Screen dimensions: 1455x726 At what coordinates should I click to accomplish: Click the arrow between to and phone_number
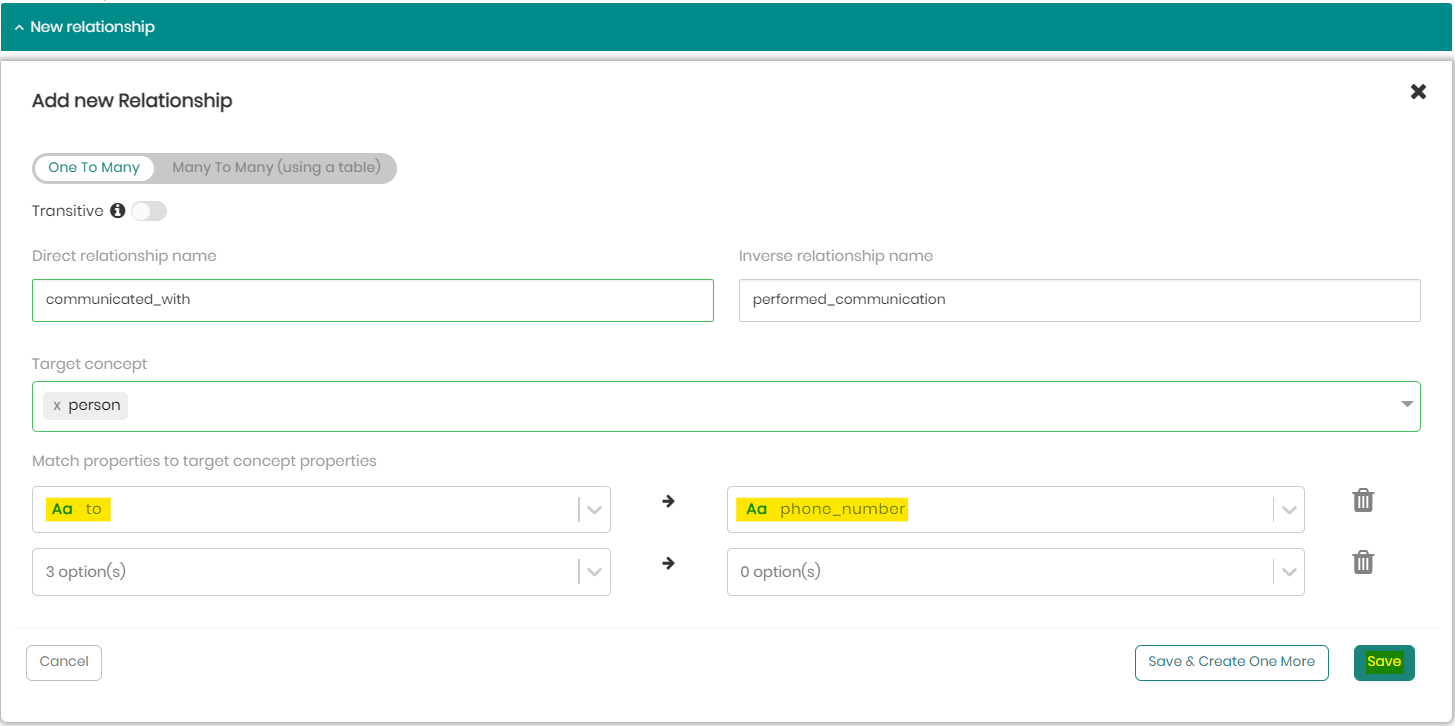(668, 502)
